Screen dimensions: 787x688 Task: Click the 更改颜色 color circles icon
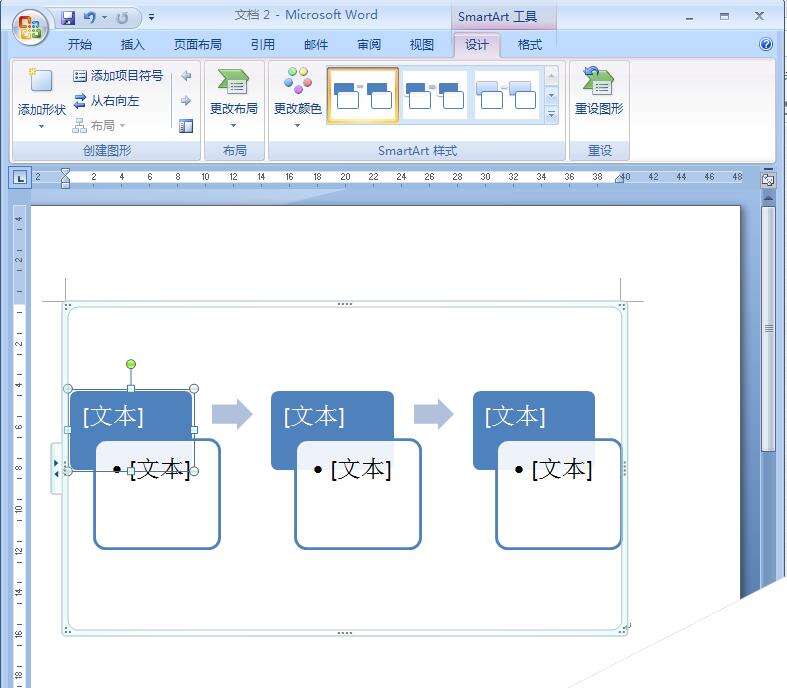[298, 80]
